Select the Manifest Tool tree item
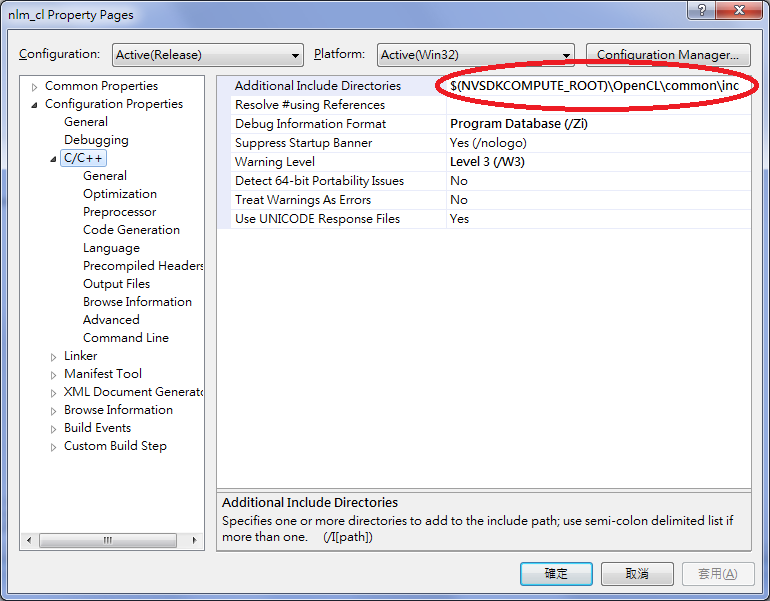This screenshot has width=770, height=601. coord(103,374)
